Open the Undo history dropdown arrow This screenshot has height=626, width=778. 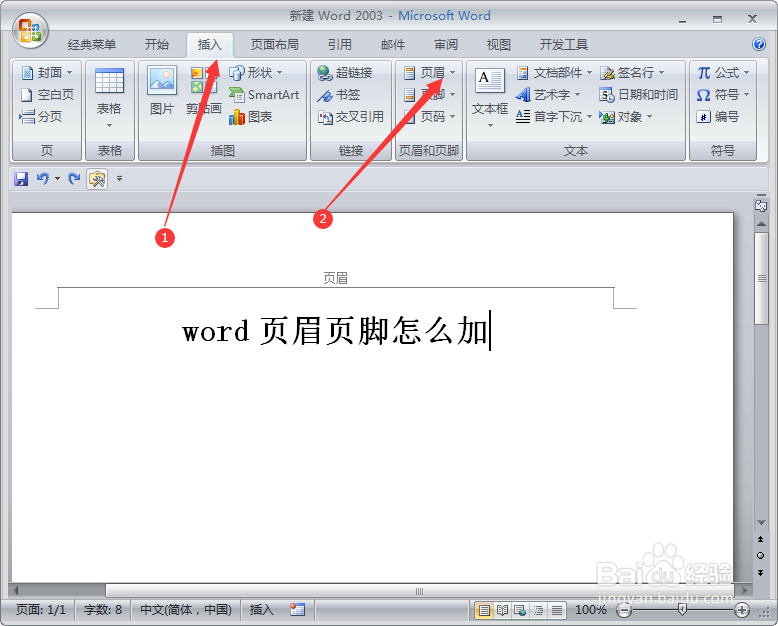click(x=58, y=179)
